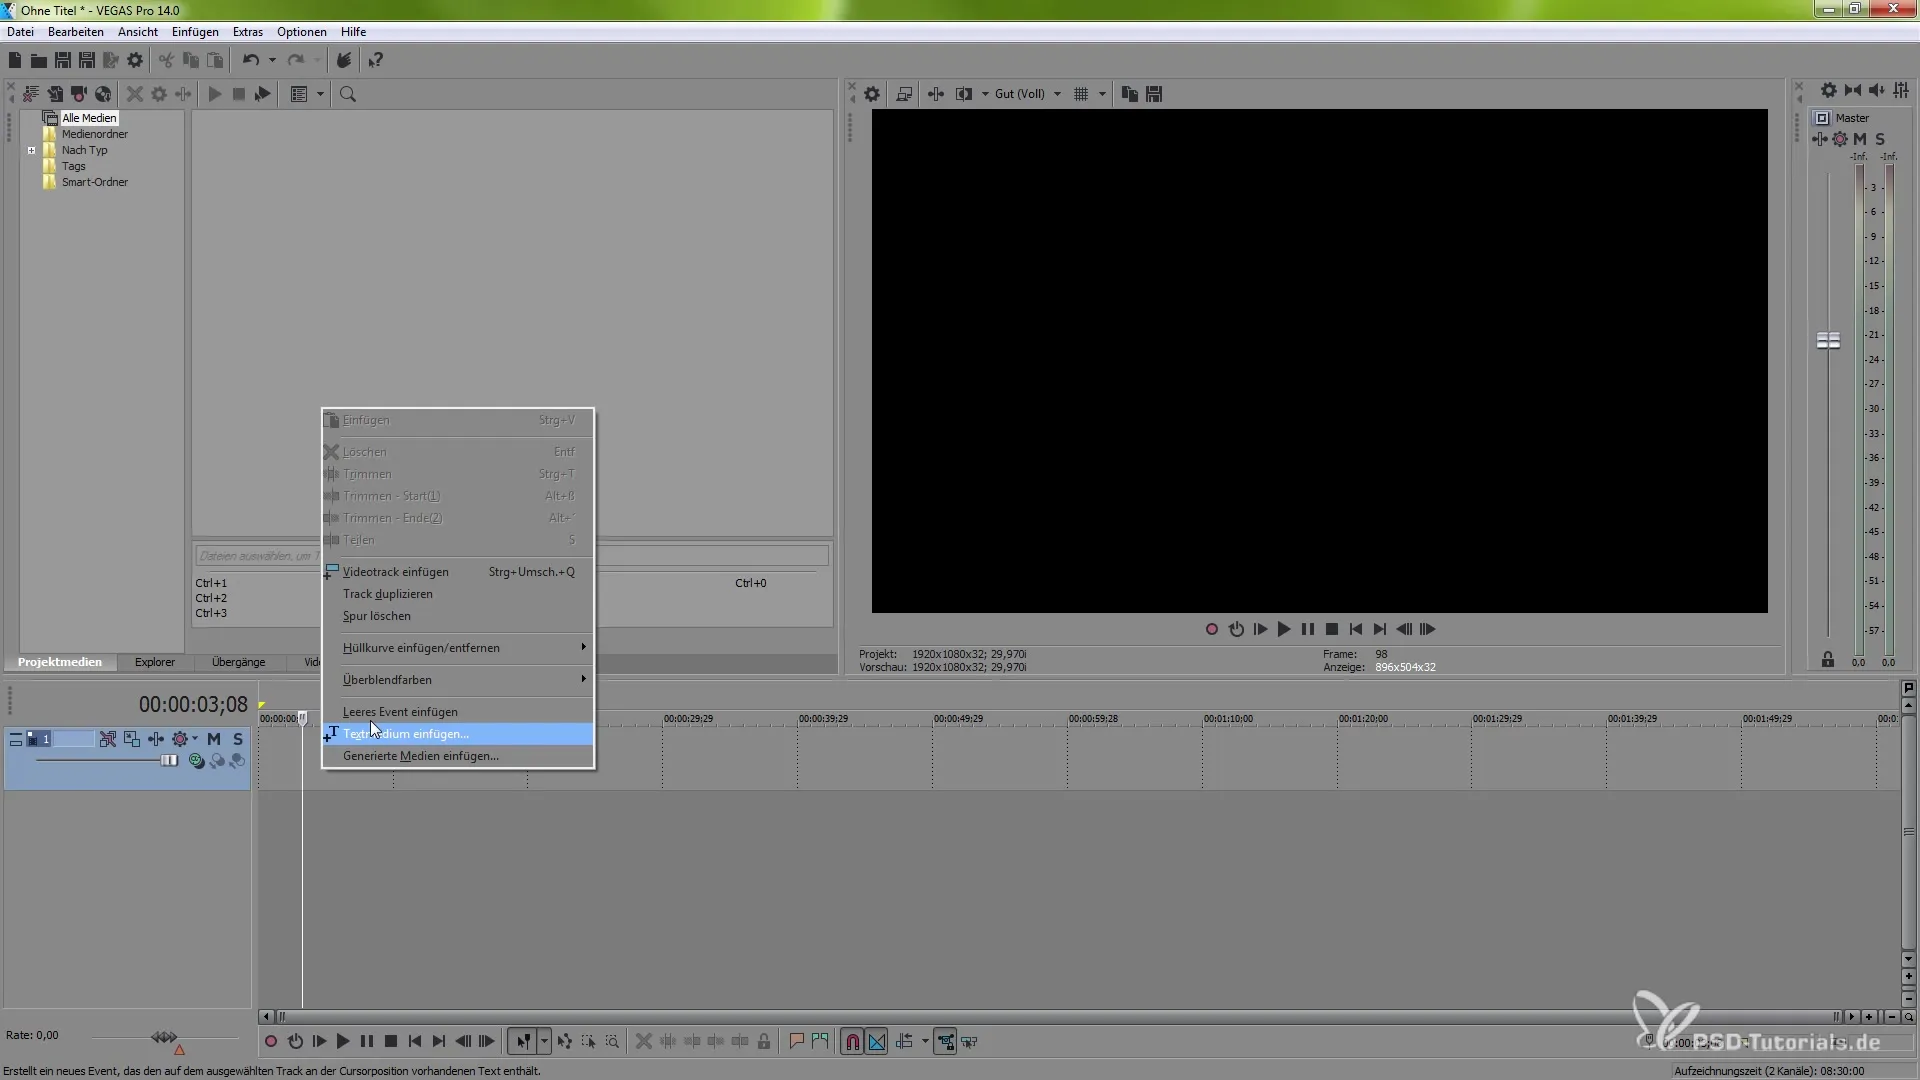
Task: Open project properties gear in main toolbar
Action: 135,61
